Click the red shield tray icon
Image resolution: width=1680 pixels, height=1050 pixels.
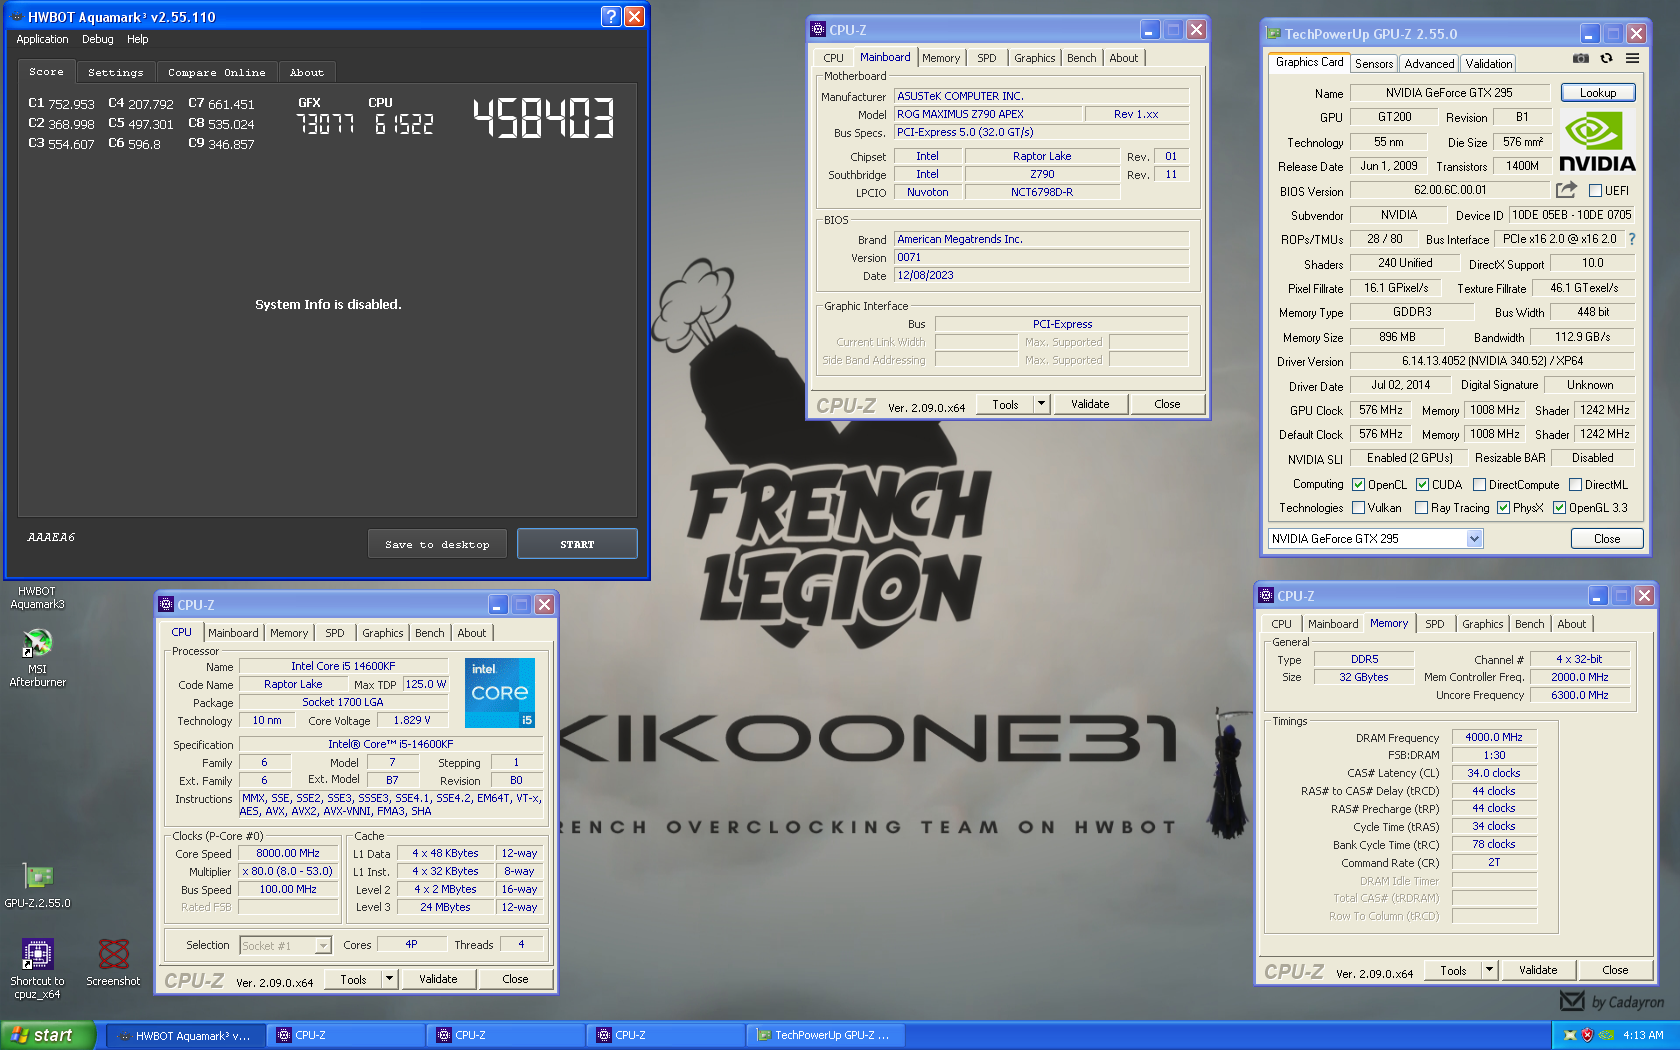(x=1587, y=1035)
